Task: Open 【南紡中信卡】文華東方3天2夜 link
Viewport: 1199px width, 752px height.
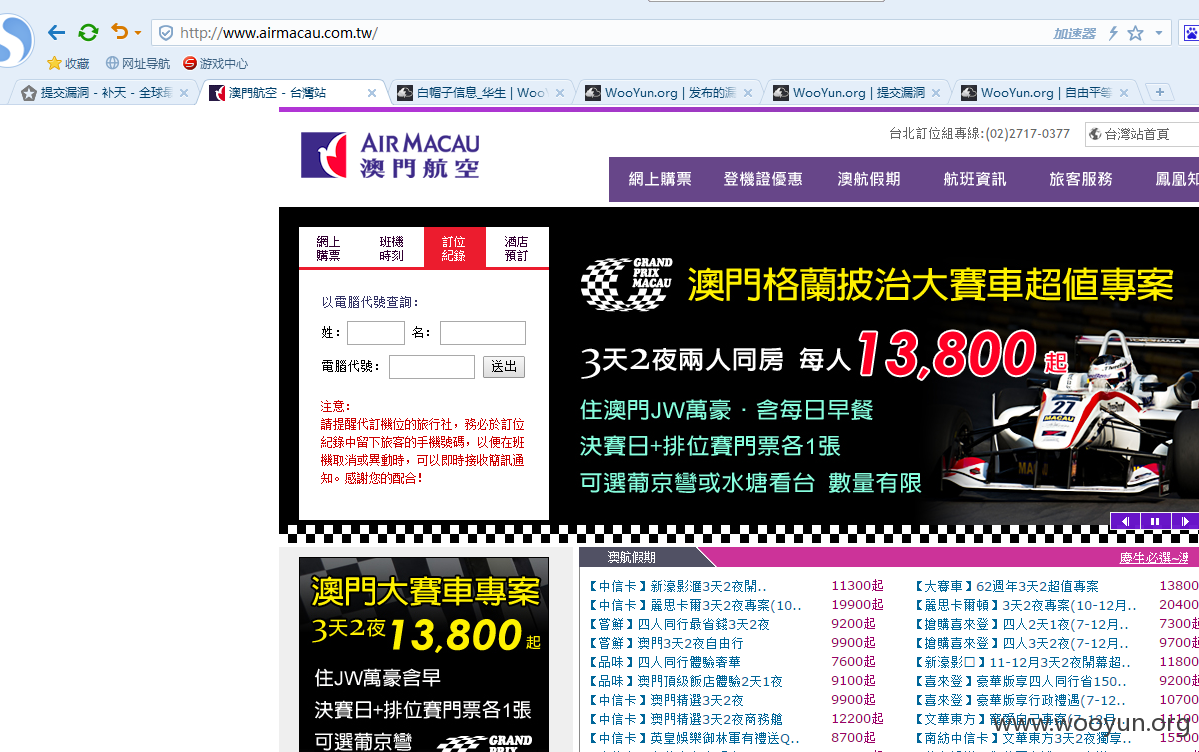Action: pos(1023,738)
